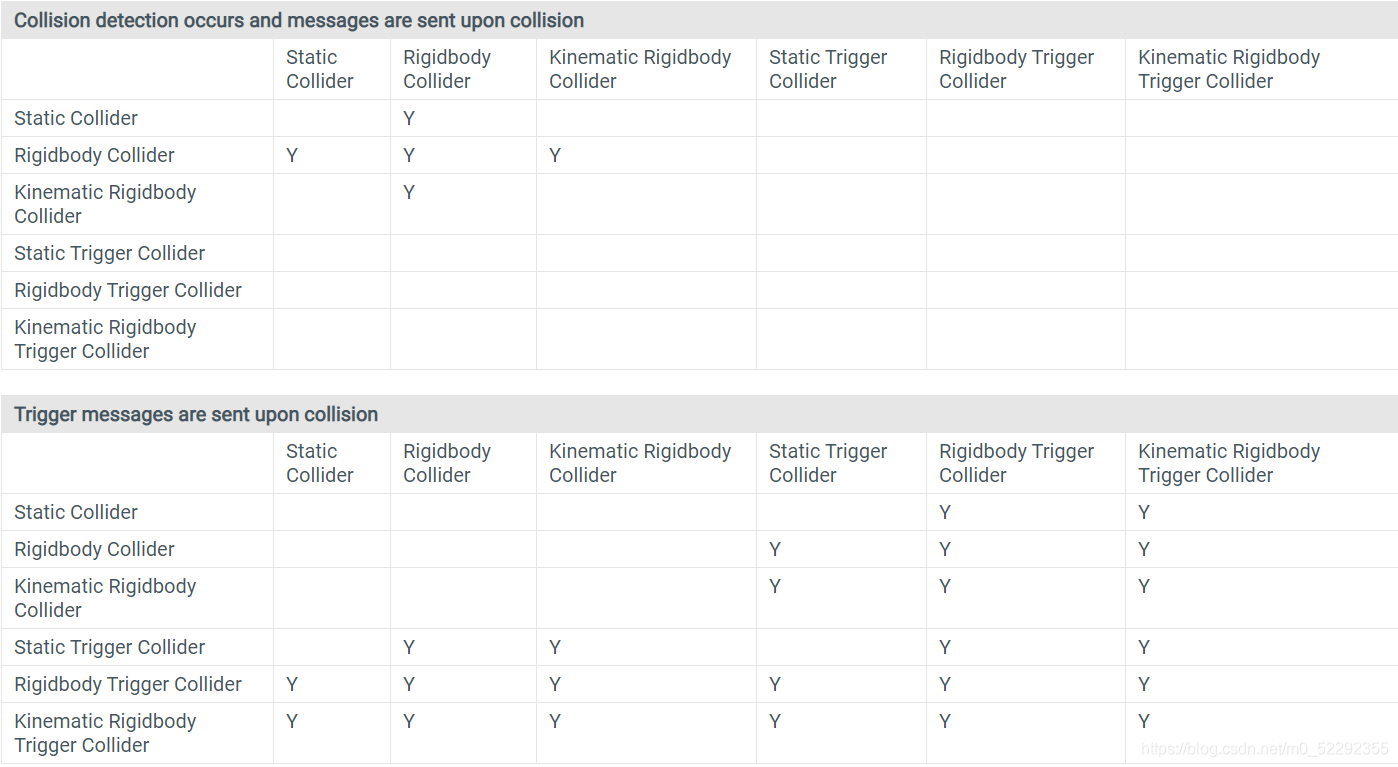Screen dimensions: 1398x767
Task: Click 'Kinematic Rigidbody Collider' row label in collision detection table
Action: click(x=105, y=204)
